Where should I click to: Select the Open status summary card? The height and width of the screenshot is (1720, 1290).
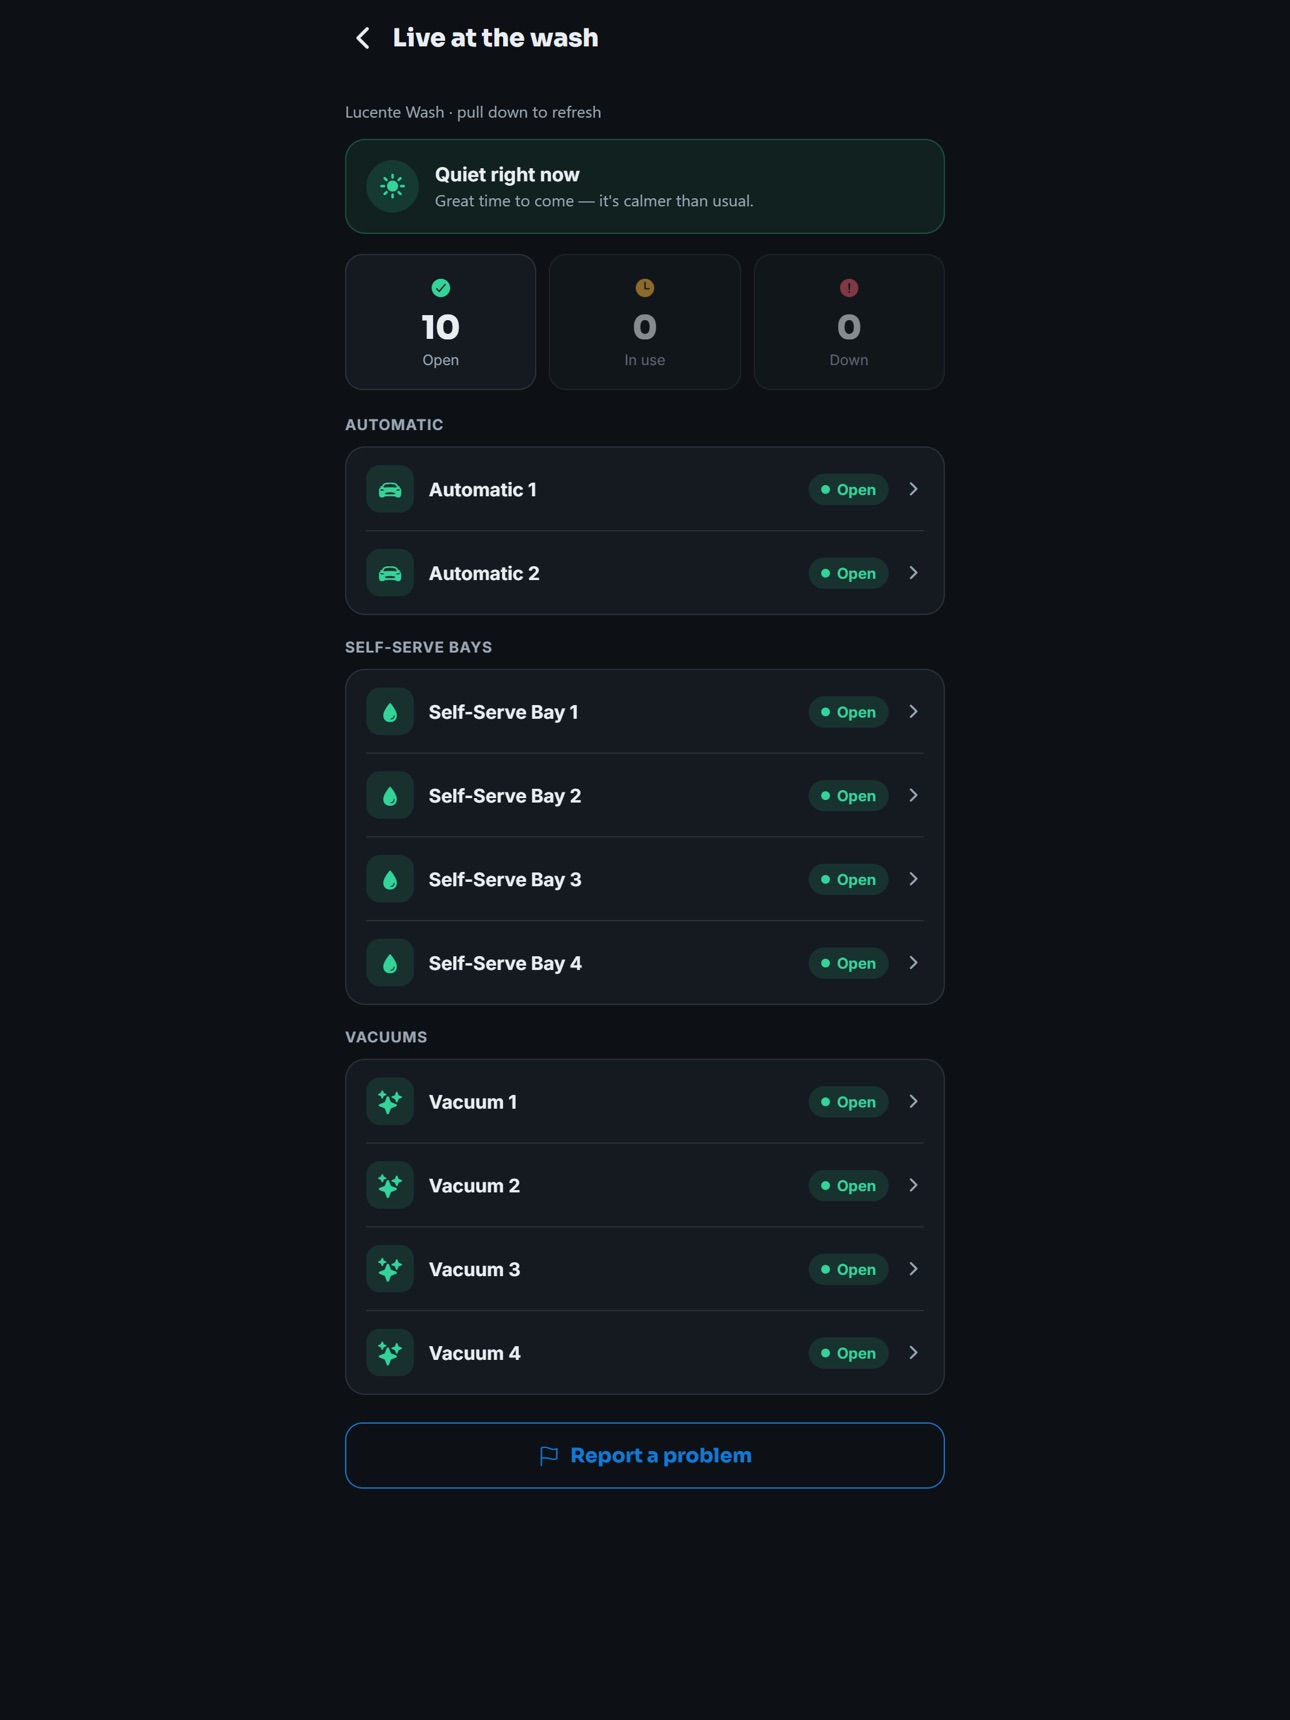pos(440,322)
